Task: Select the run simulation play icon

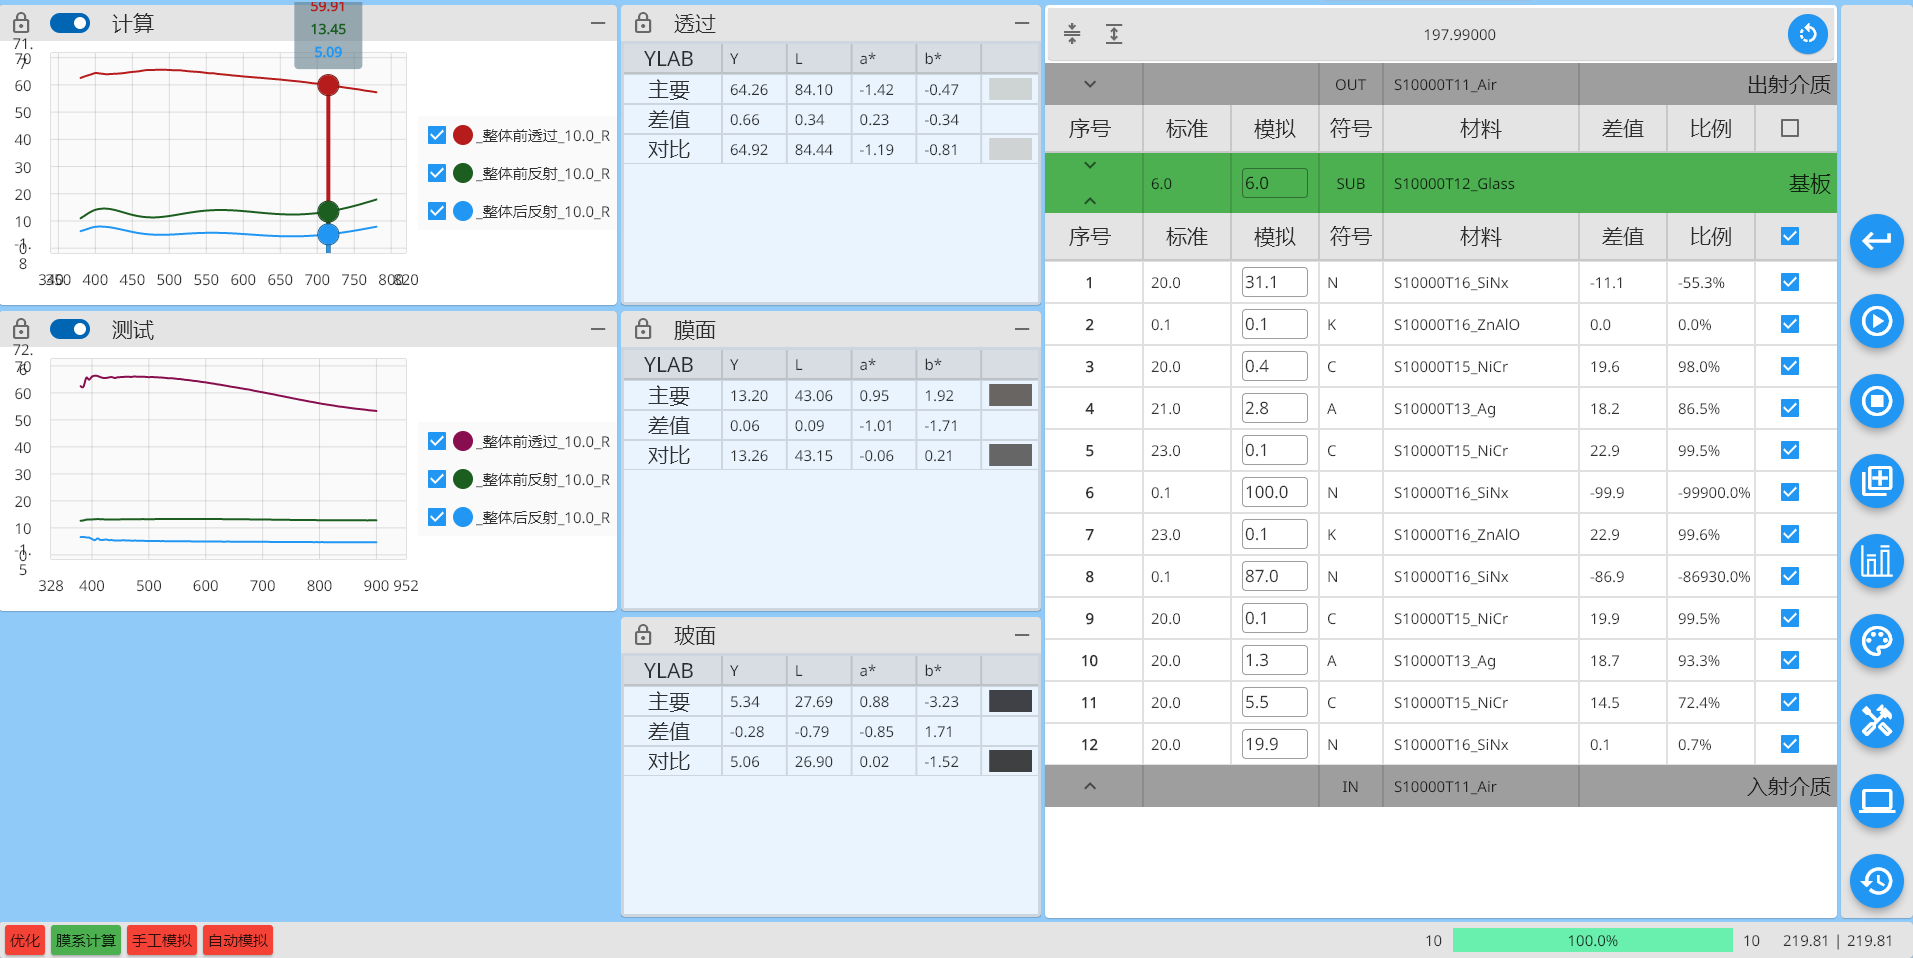Action: click(1876, 321)
